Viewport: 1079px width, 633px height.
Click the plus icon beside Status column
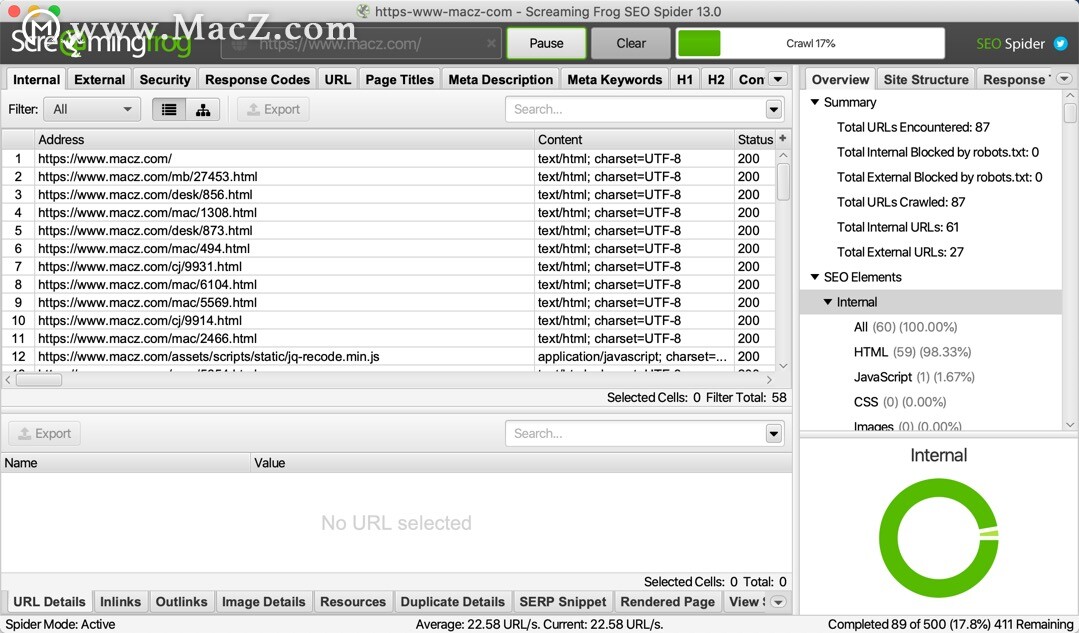(782, 138)
